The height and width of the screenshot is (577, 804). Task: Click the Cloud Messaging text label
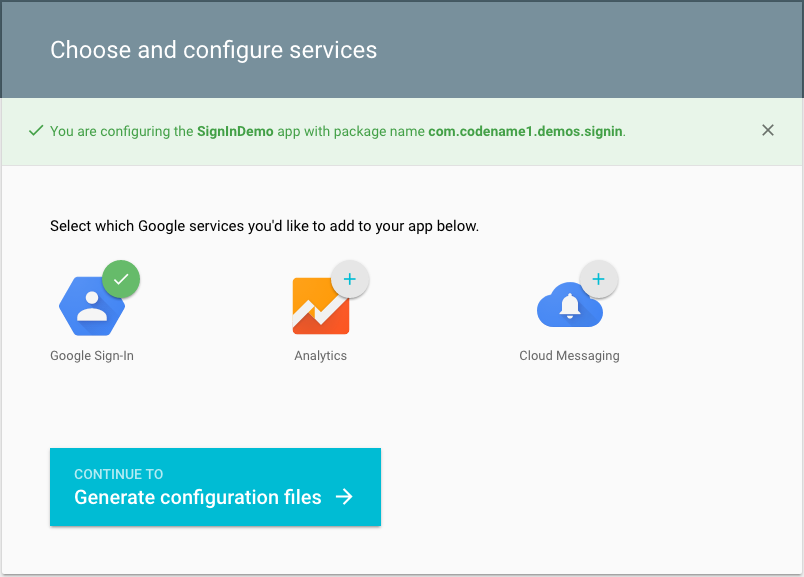click(x=569, y=355)
